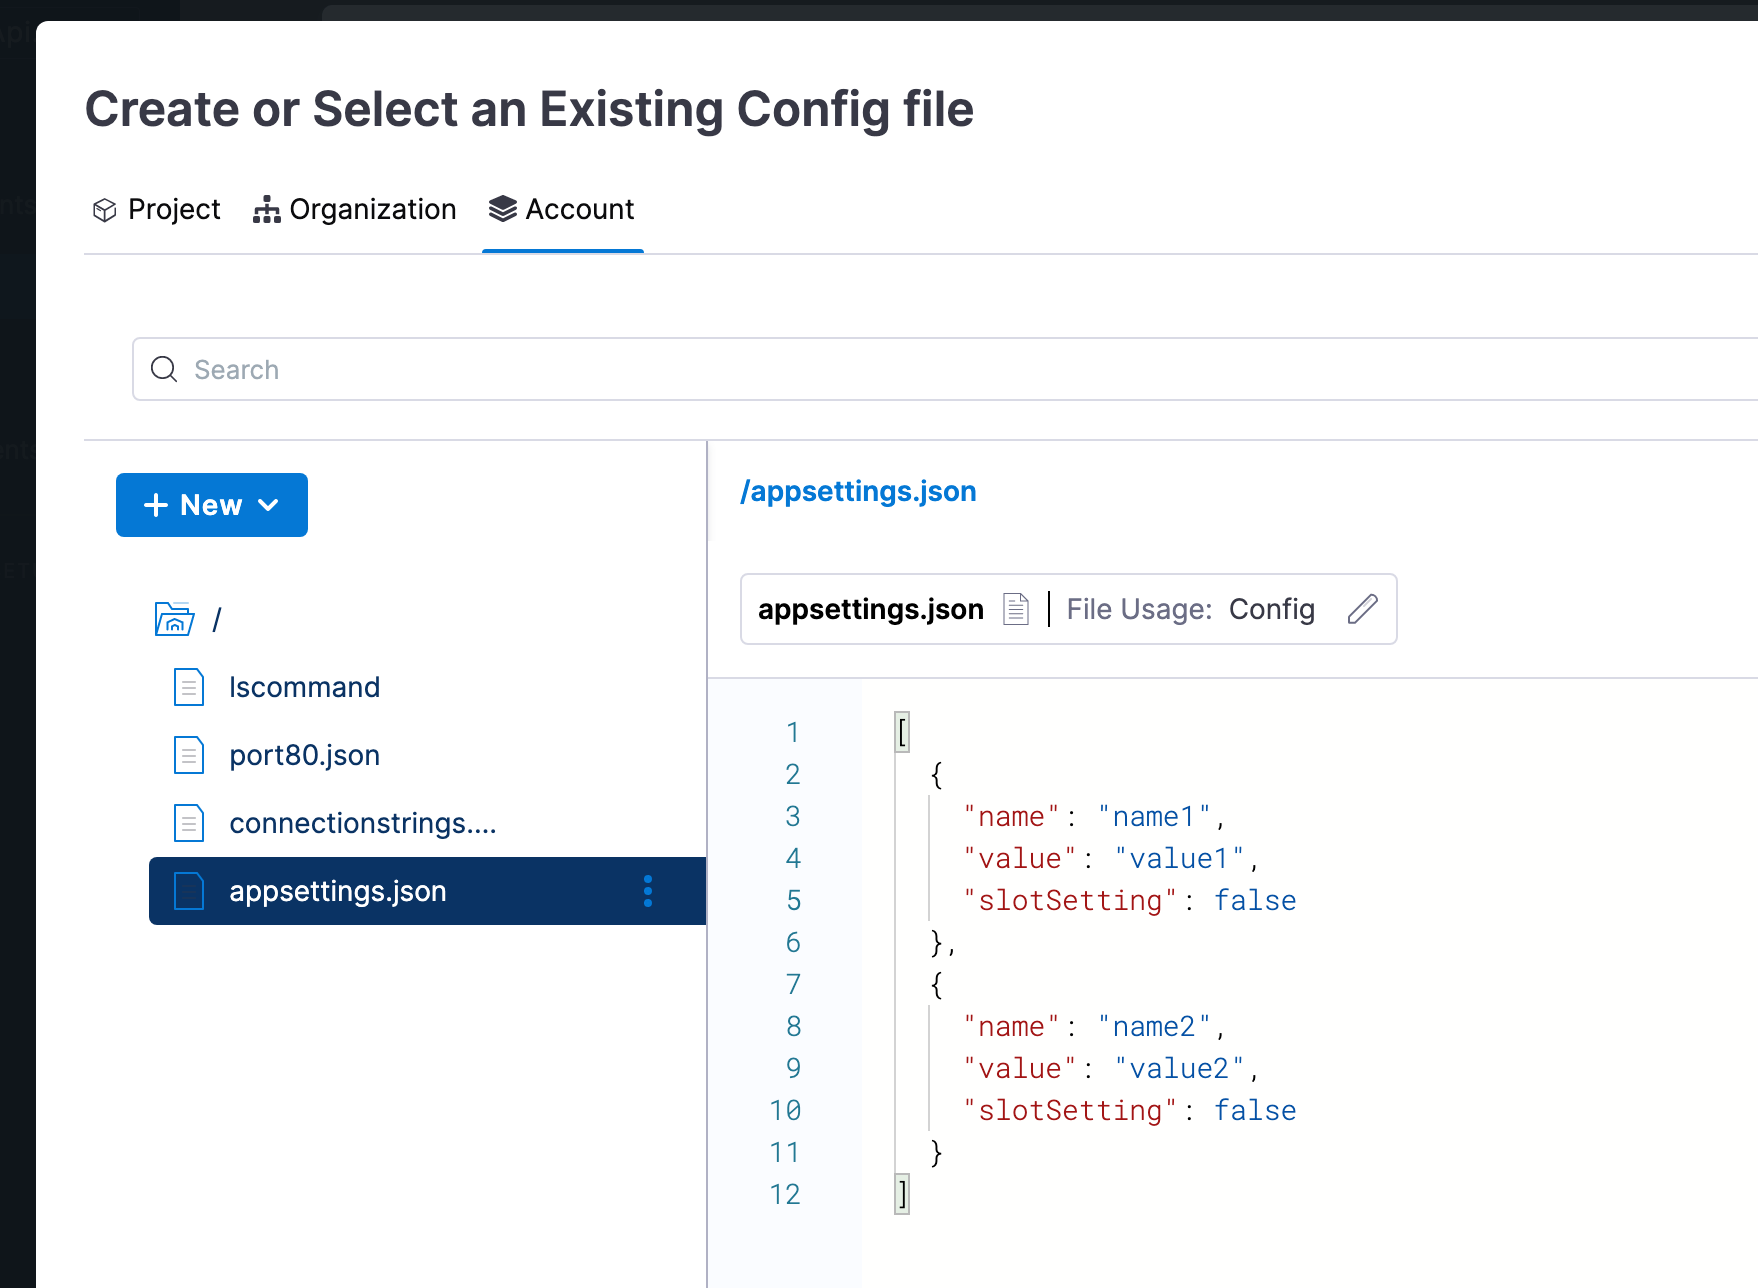Select lscommand in the file tree
Screen dimensions: 1758x1288
point(304,687)
